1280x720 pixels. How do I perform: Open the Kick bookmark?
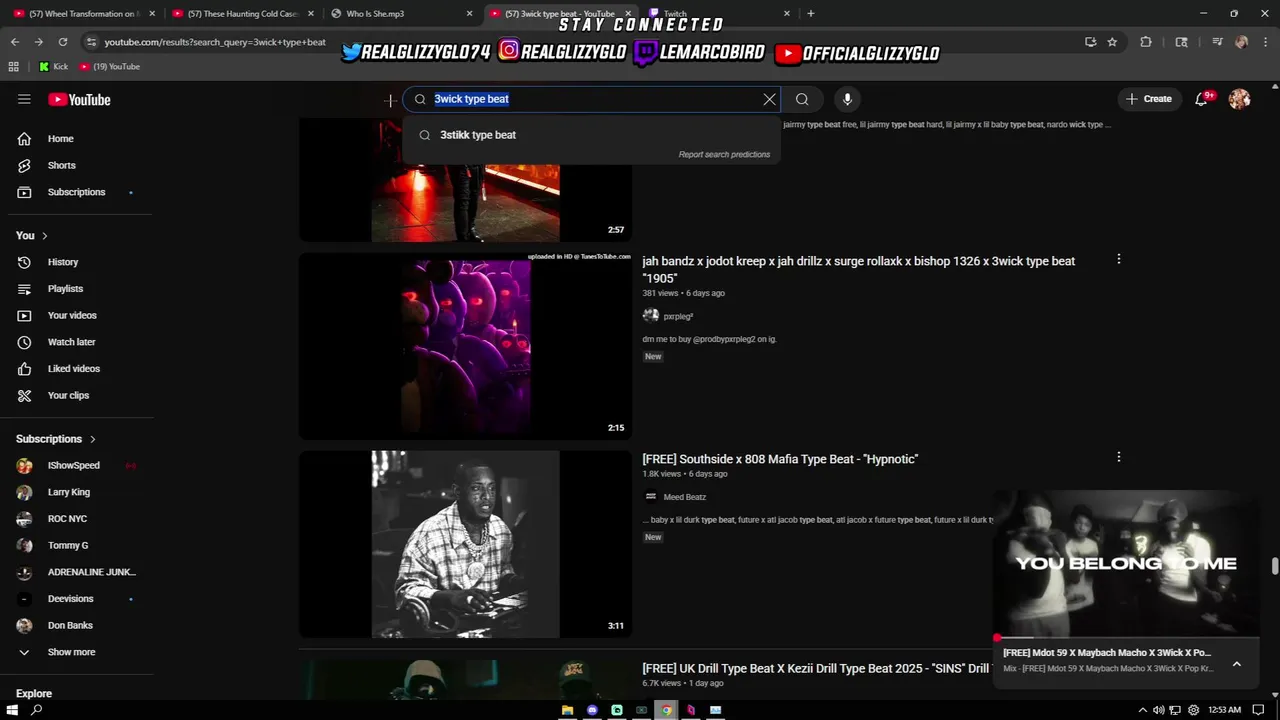click(53, 66)
